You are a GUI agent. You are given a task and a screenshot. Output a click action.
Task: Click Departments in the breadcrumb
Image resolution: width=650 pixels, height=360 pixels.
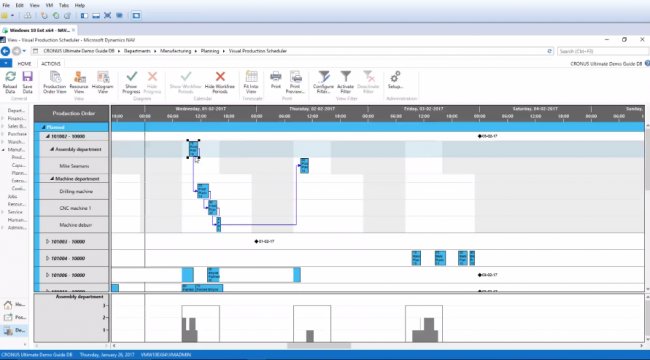[137, 51]
